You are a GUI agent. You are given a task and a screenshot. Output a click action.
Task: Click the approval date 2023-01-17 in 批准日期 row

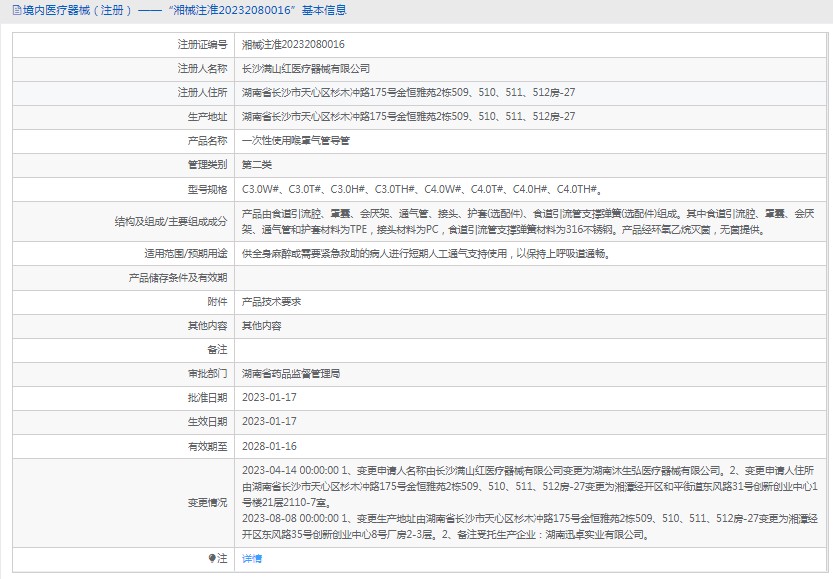point(269,398)
